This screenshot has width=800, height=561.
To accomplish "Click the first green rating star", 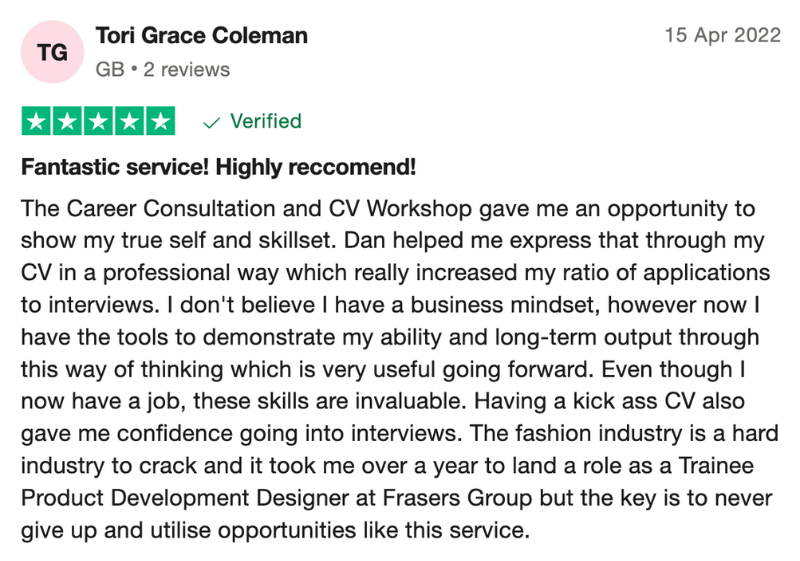I will point(37,122).
